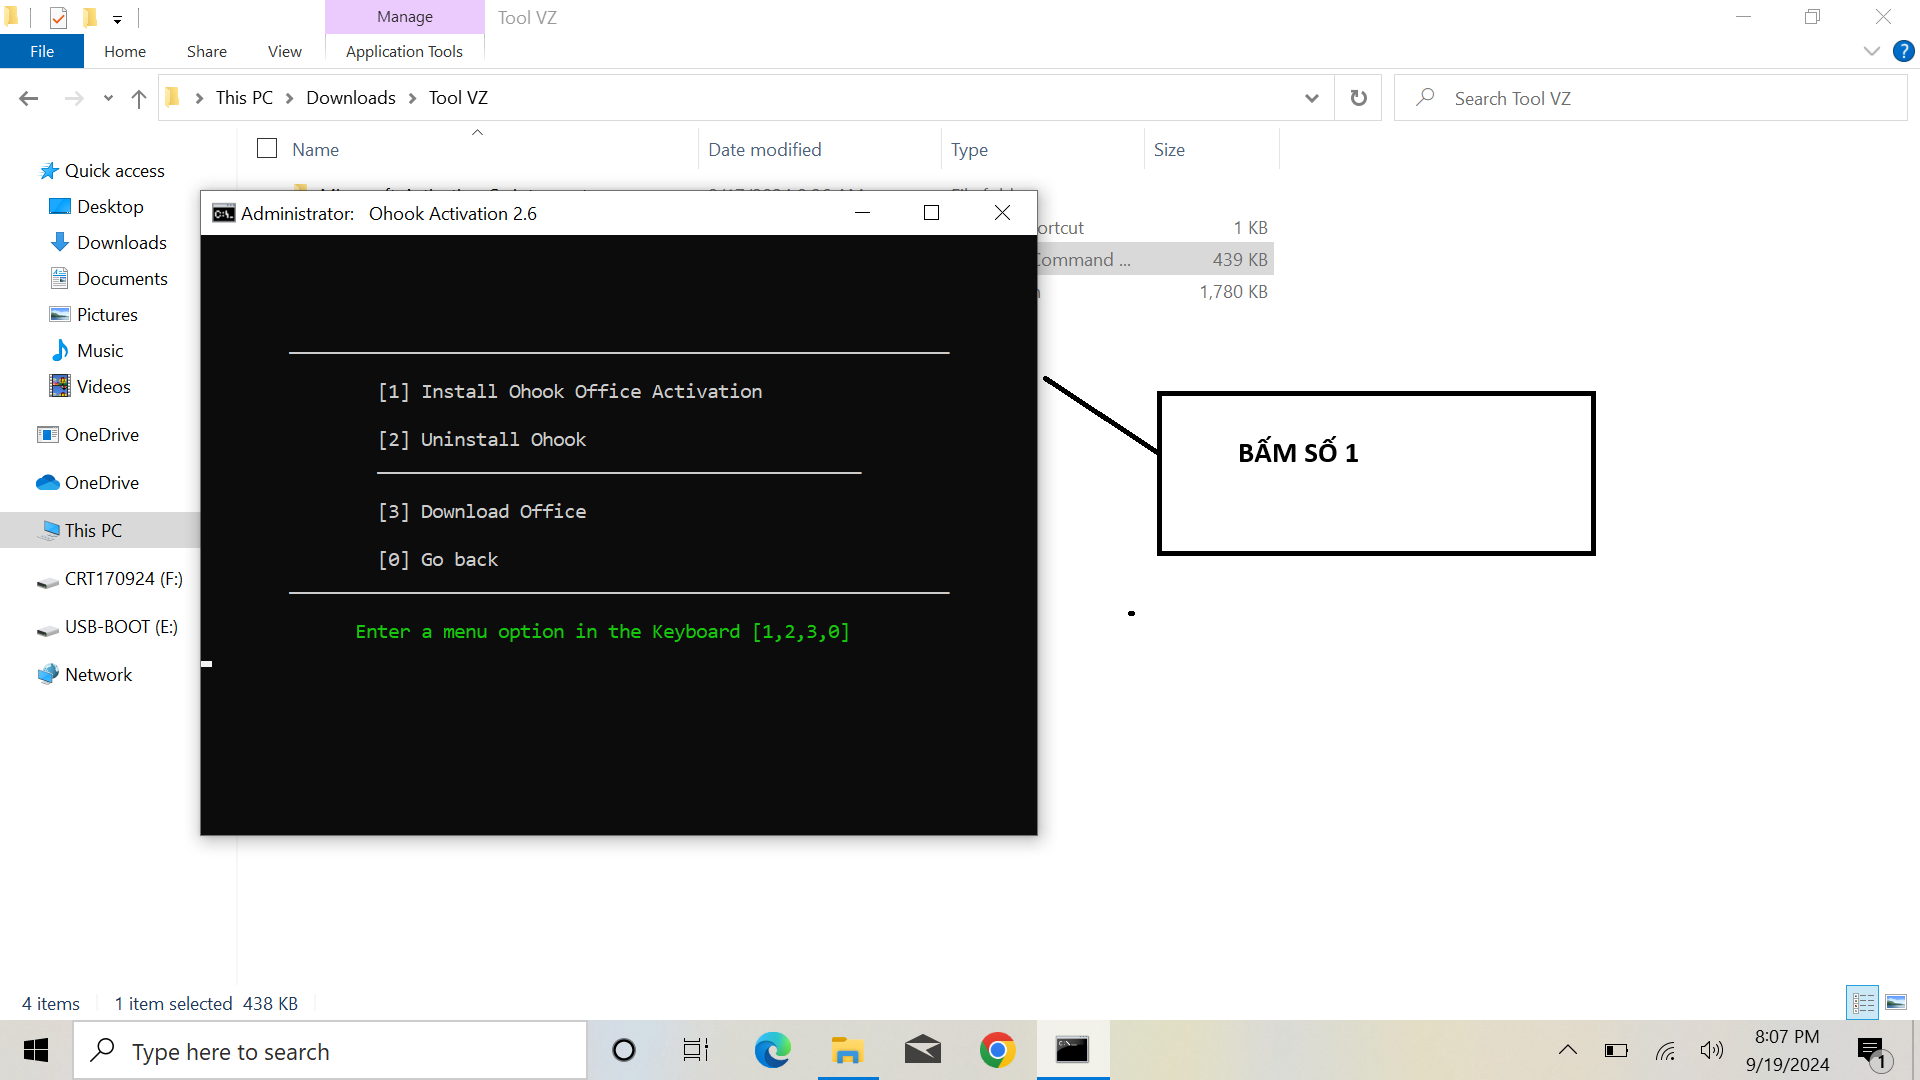Select the 1 KB shortcut file row
The width and height of the screenshot is (1920, 1080).
pos(1155,228)
